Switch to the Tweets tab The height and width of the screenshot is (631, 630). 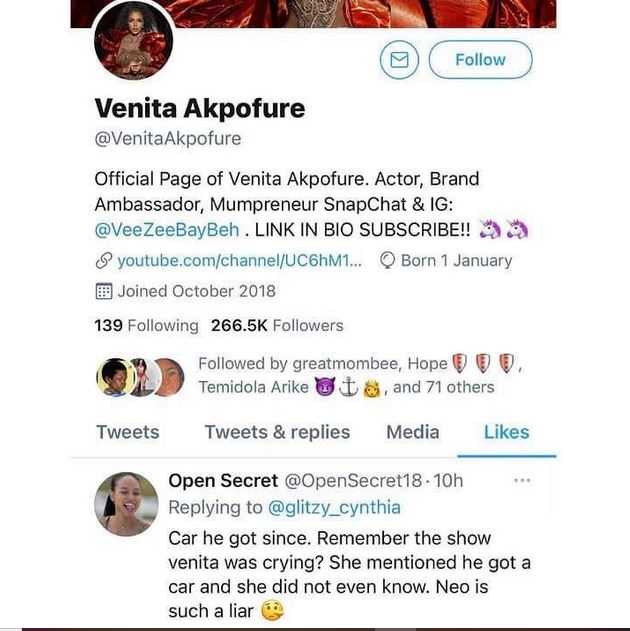[x=127, y=432]
